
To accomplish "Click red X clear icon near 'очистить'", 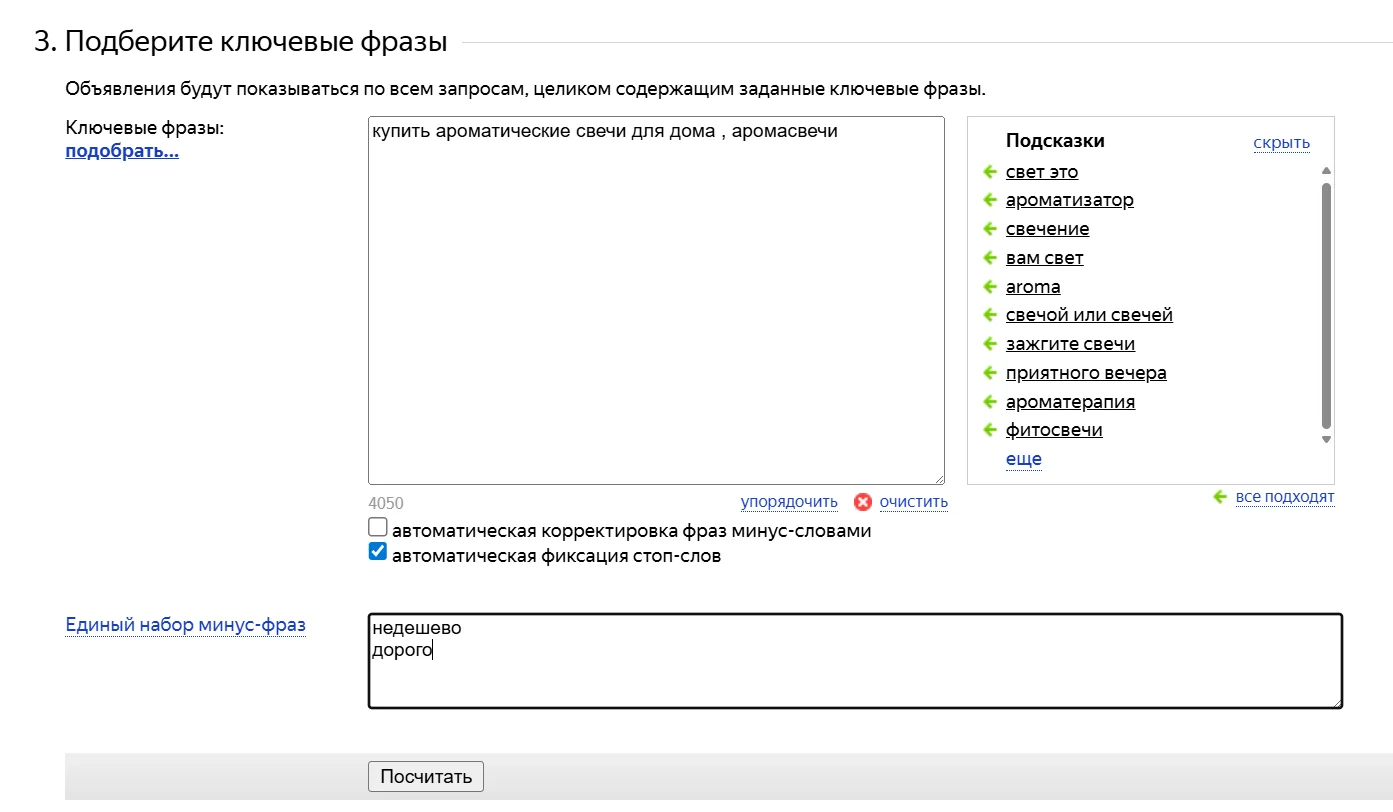I will pos(863,502).
